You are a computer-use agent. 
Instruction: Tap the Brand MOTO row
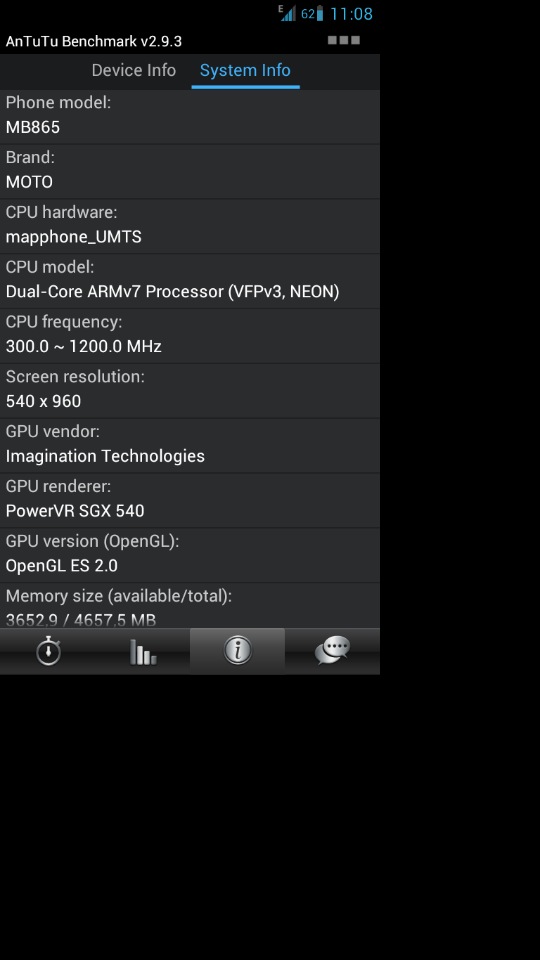190,171
